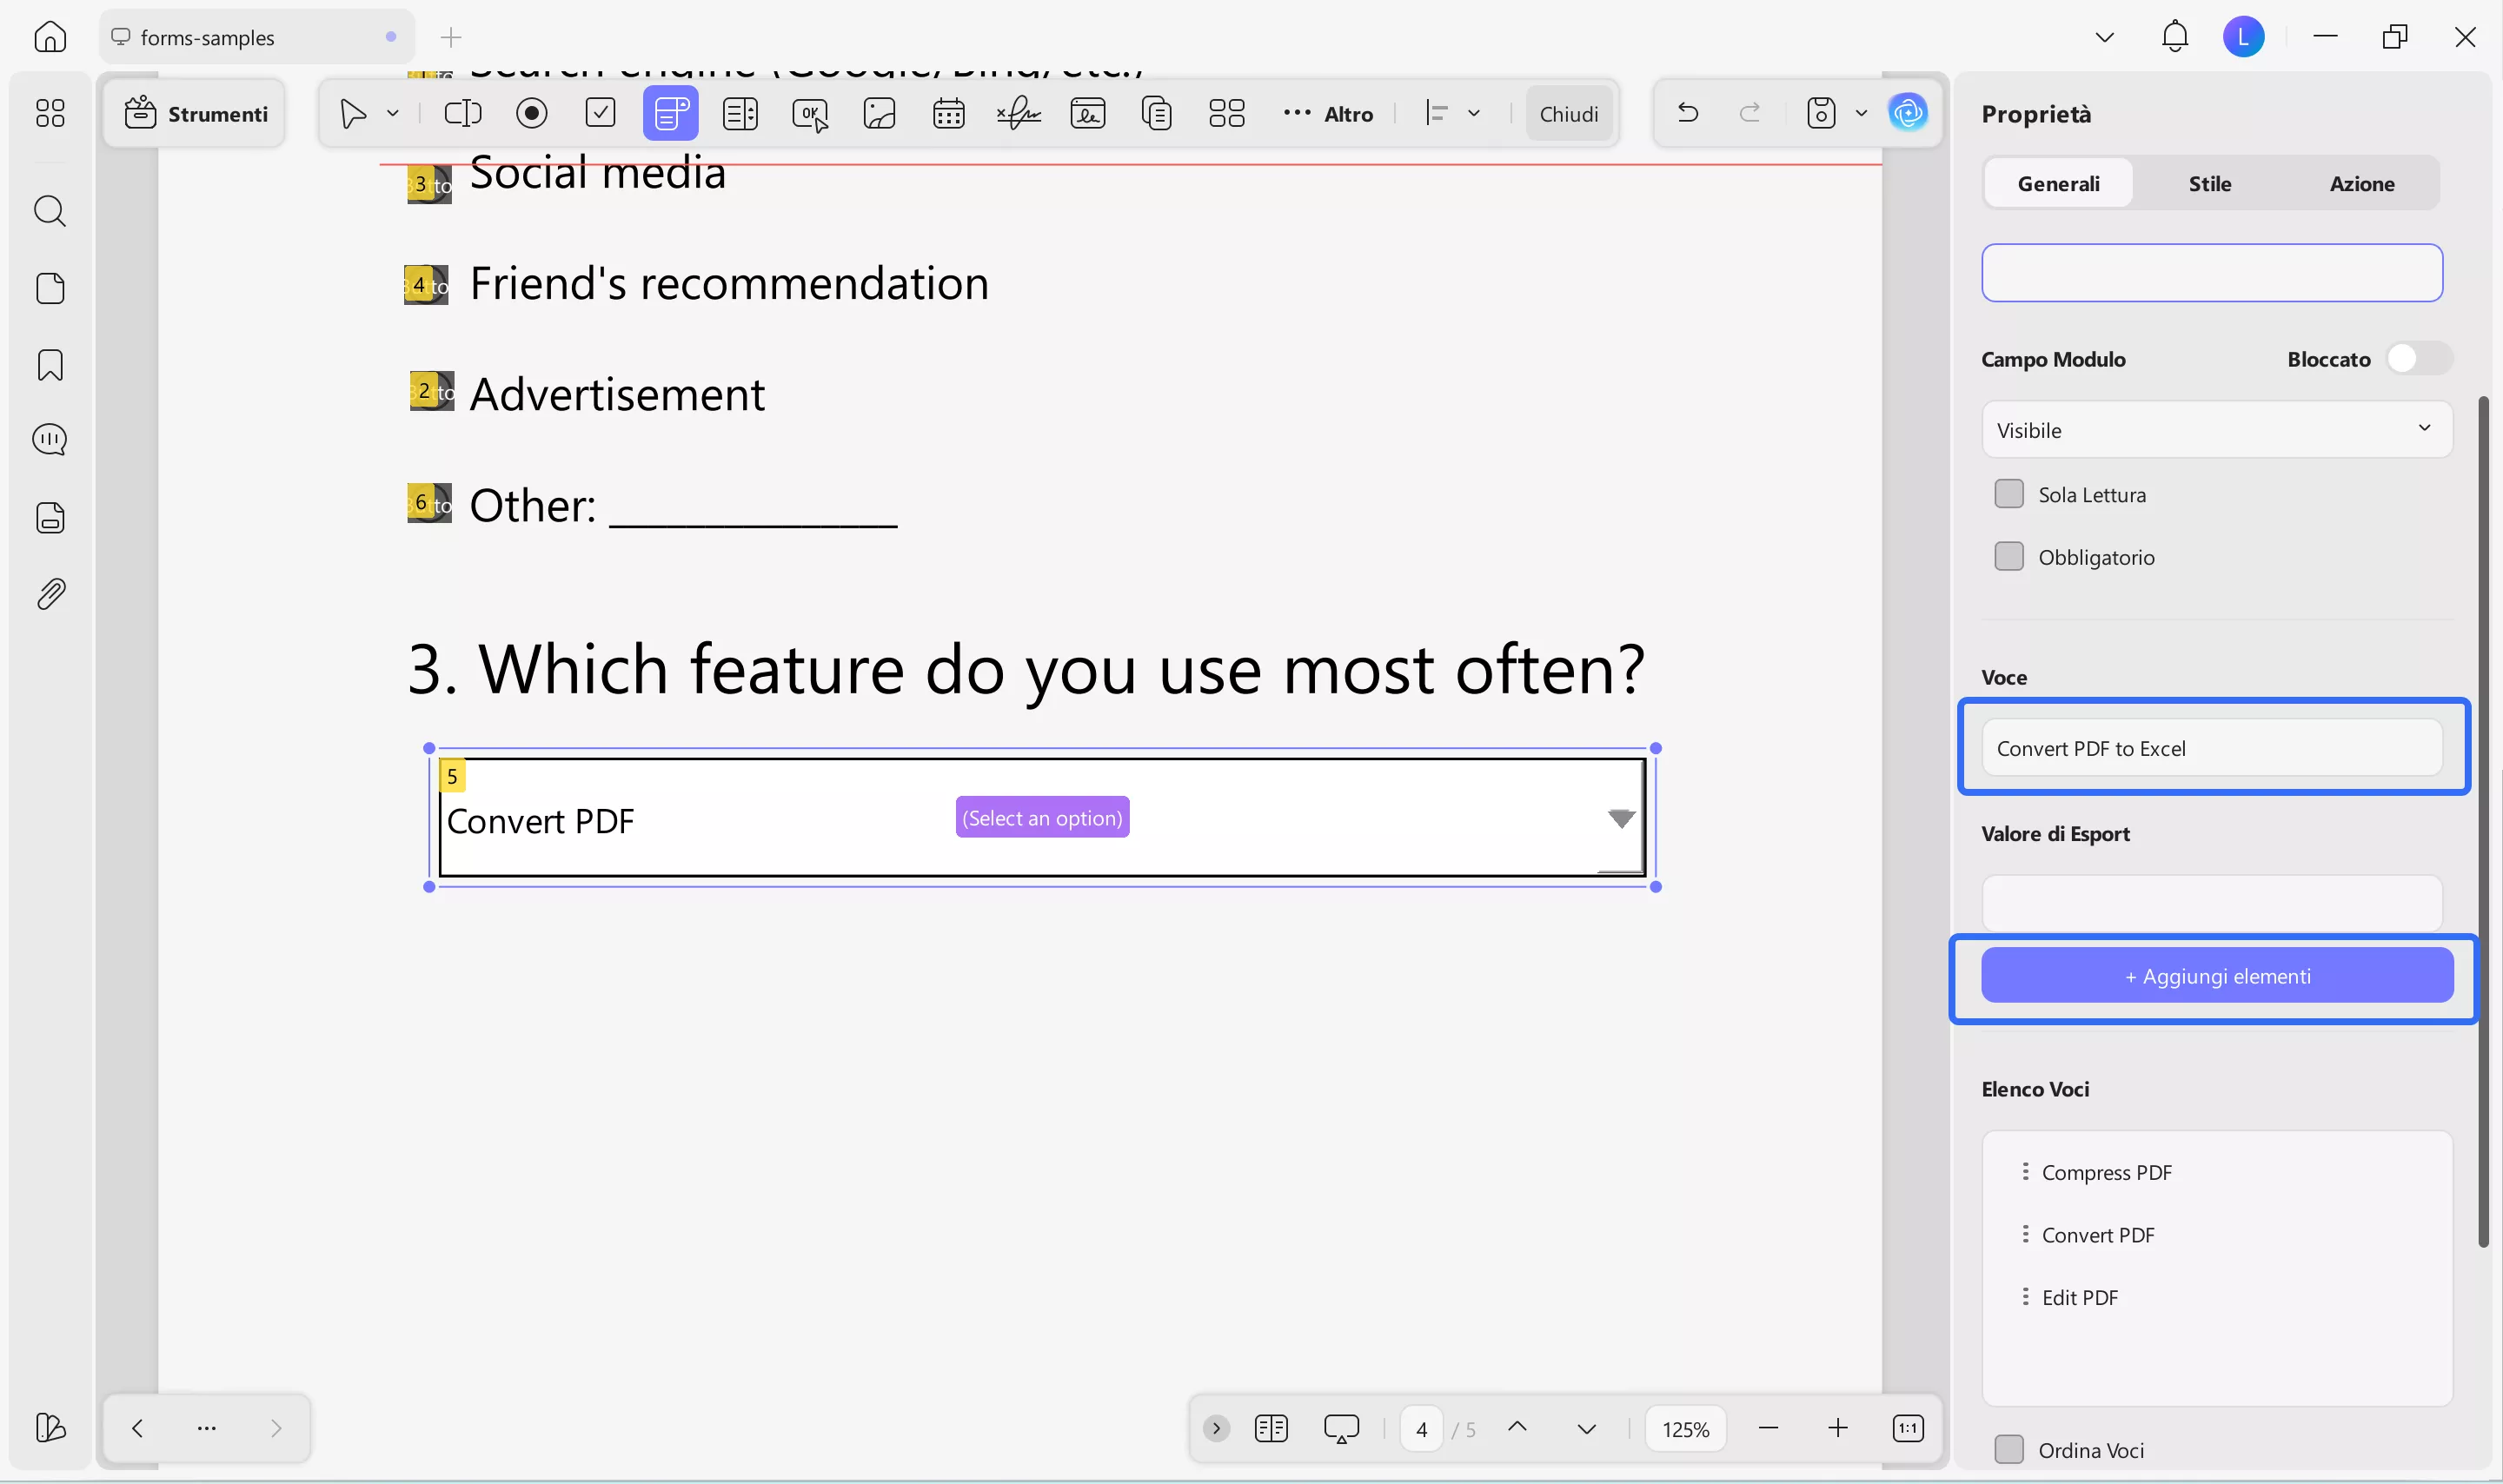Screen dimensions: 2503x1484
Task: Open the attachments panel in the sidebar
Action: click(x=49, y=593)
